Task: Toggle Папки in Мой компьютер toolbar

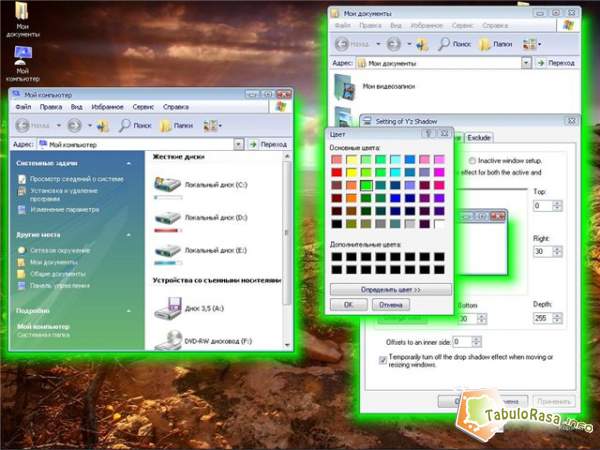Action: click(x=176, y=126)
